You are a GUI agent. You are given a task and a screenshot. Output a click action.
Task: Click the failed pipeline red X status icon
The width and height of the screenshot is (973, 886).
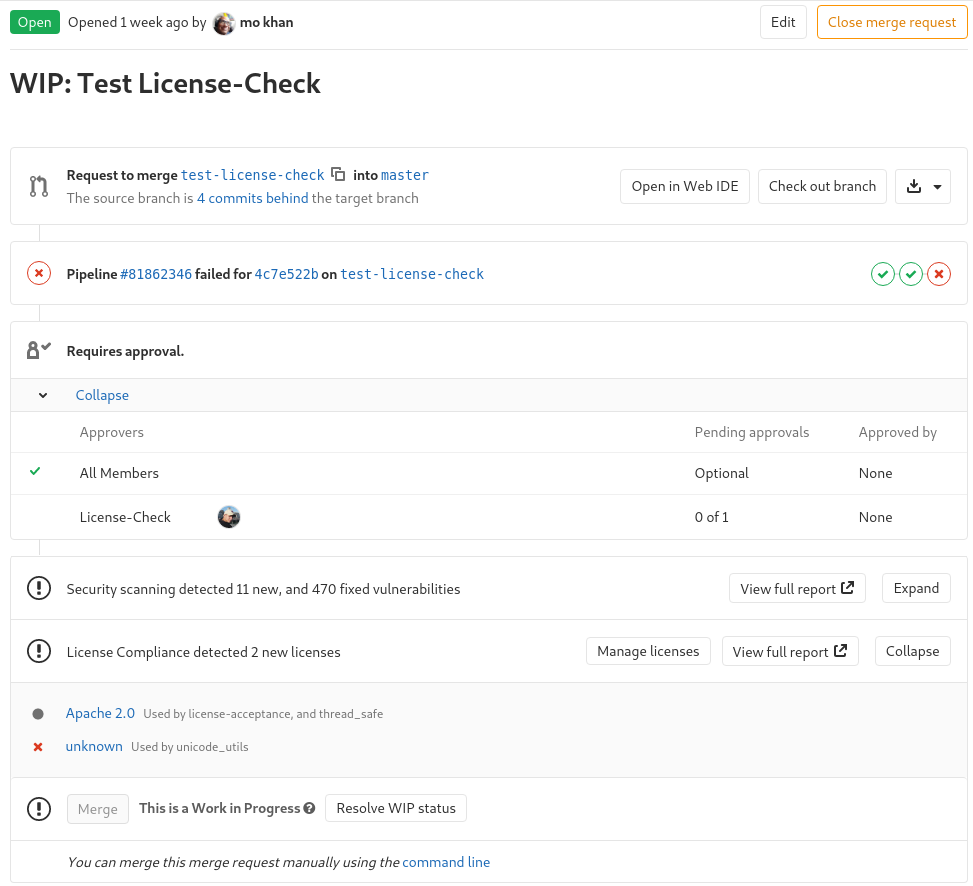coord(38,272)
